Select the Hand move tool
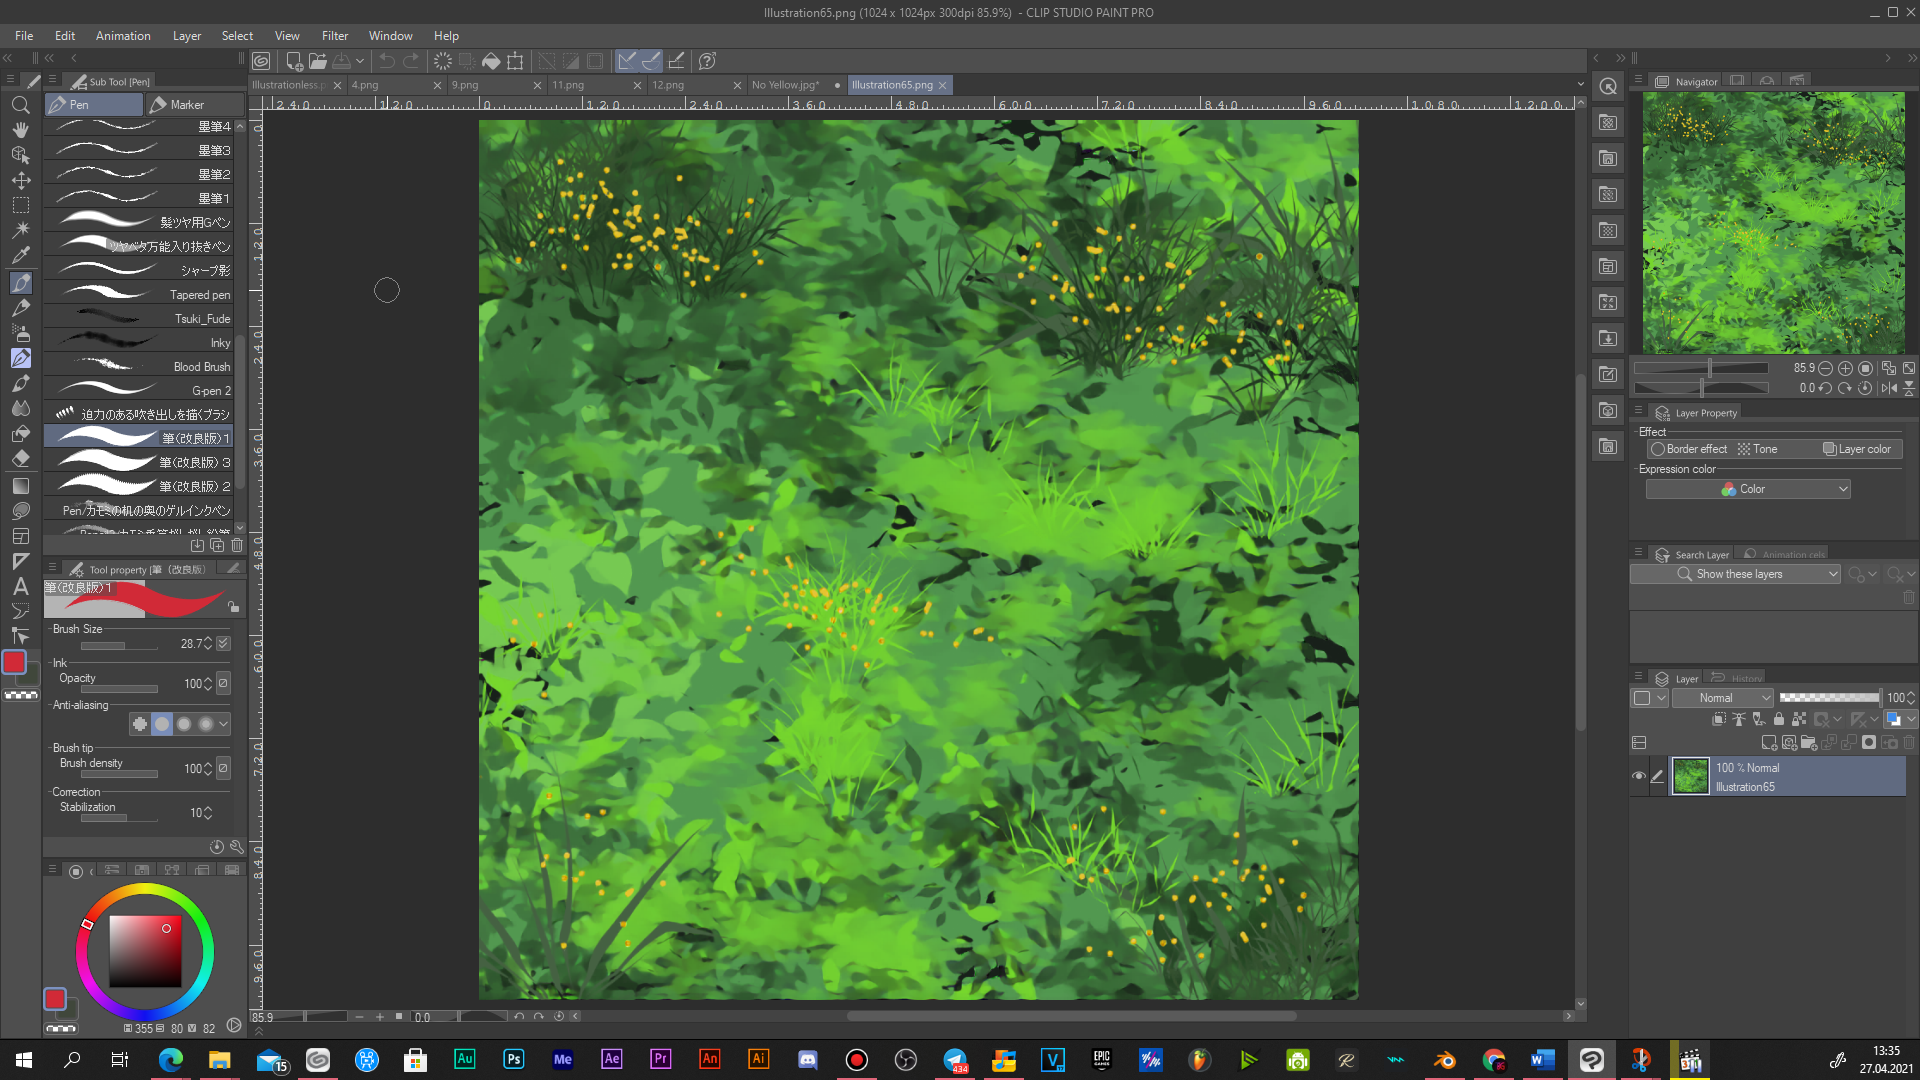This screenshot has height=1080, width=1920. coord(20,130)
